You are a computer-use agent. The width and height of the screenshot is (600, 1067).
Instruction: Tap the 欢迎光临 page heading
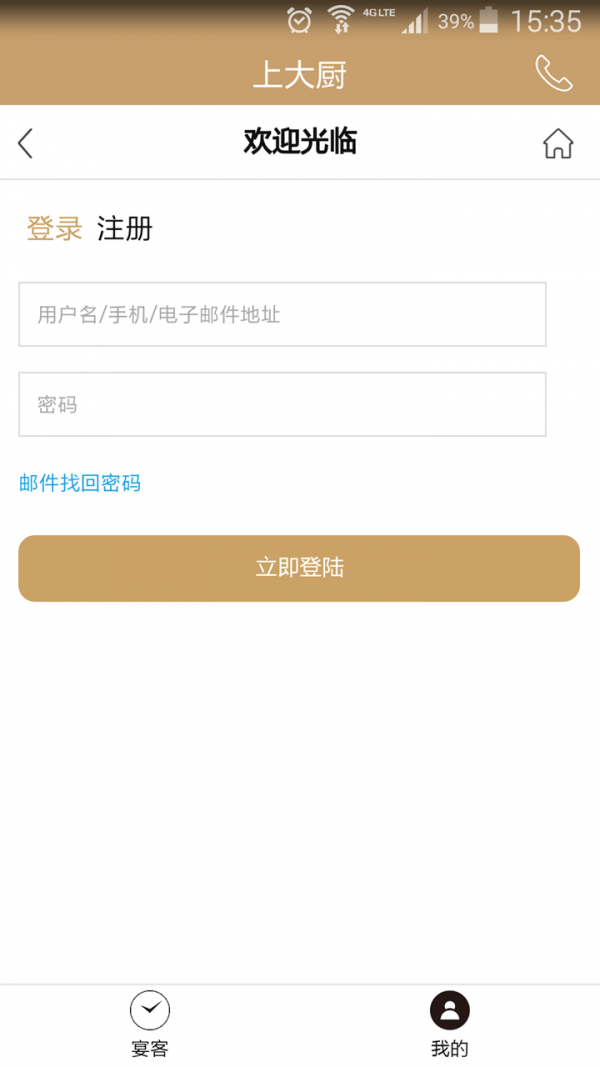300,142
